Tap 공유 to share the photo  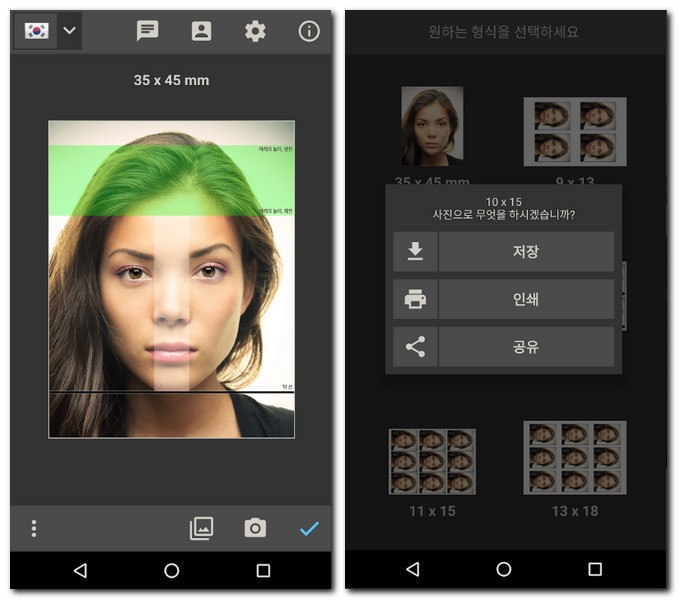click(x=525, y=347)
